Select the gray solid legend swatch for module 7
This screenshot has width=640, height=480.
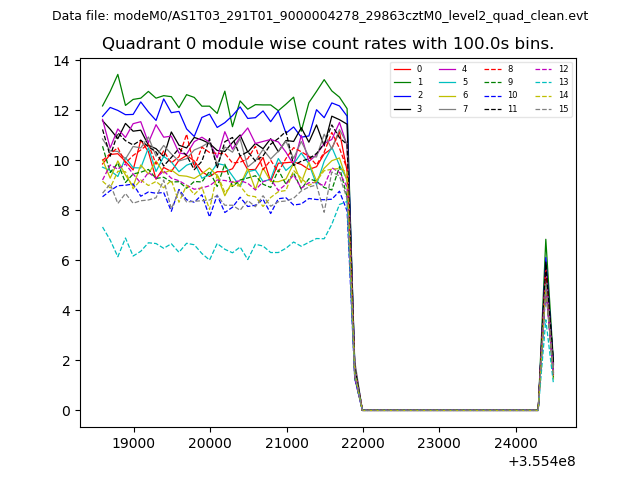[448, 108]
